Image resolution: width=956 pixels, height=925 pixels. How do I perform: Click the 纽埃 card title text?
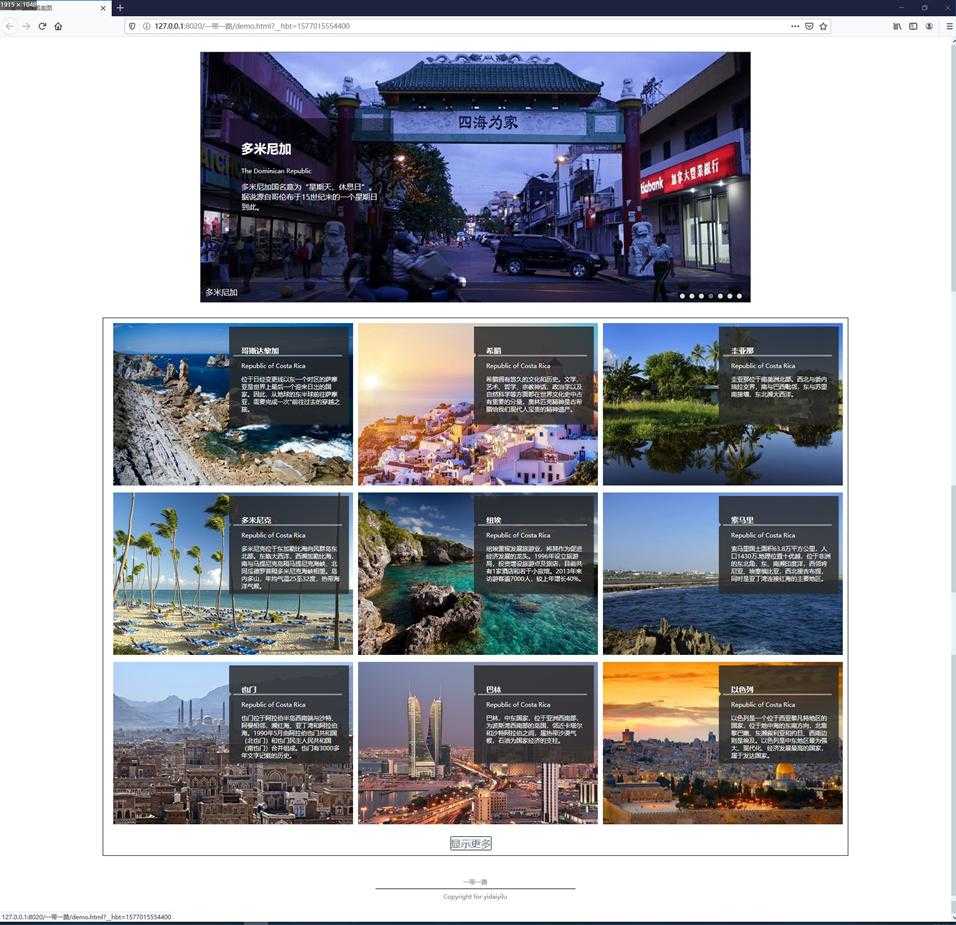(493, 520)
